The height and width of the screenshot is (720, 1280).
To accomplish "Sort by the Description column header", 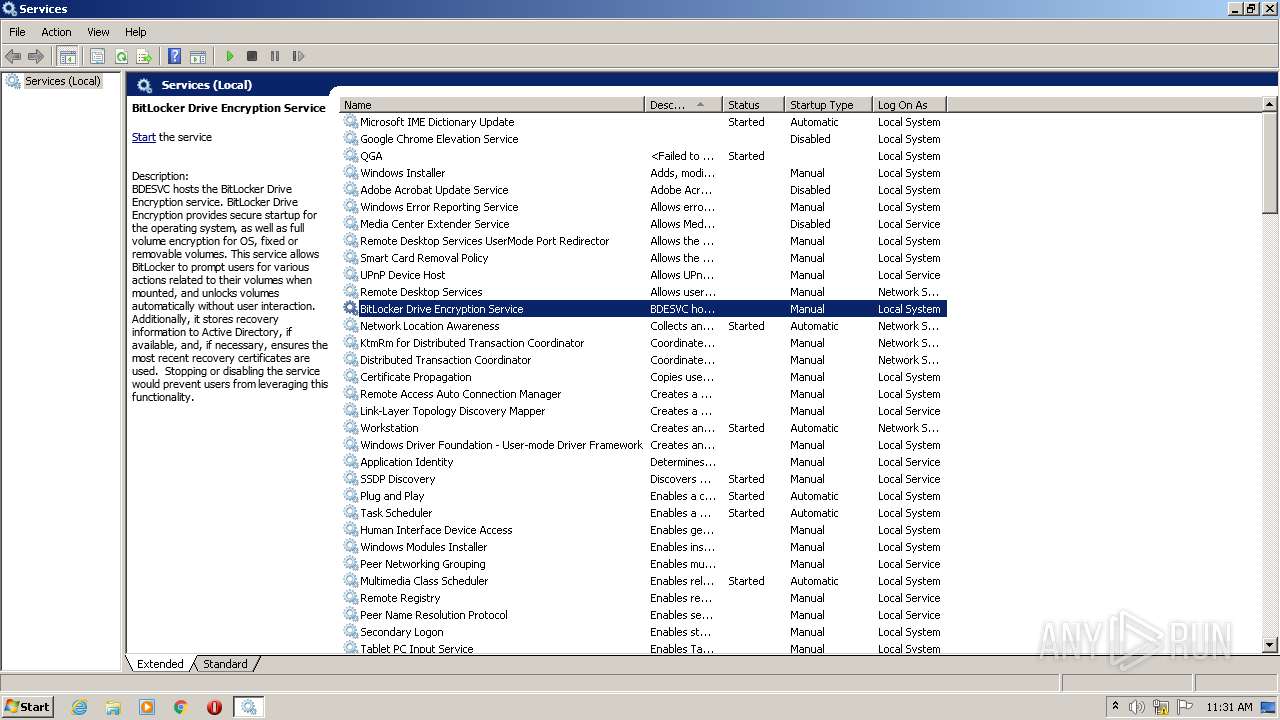I will pos(683,105).
